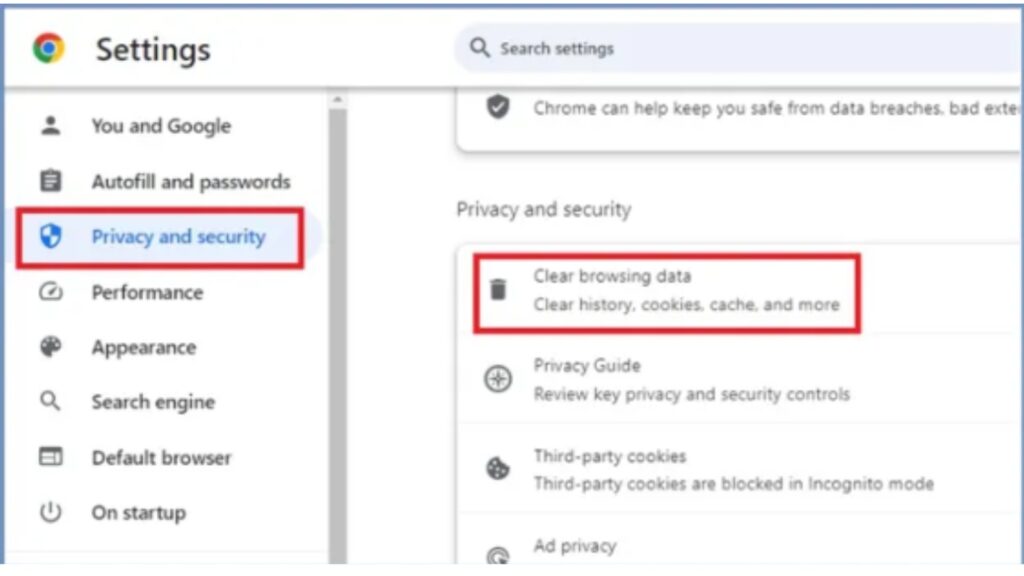This screenshot has width=1024, height=576.
Task: Open Clear browsing data option
Action: [x=686, y=290]
